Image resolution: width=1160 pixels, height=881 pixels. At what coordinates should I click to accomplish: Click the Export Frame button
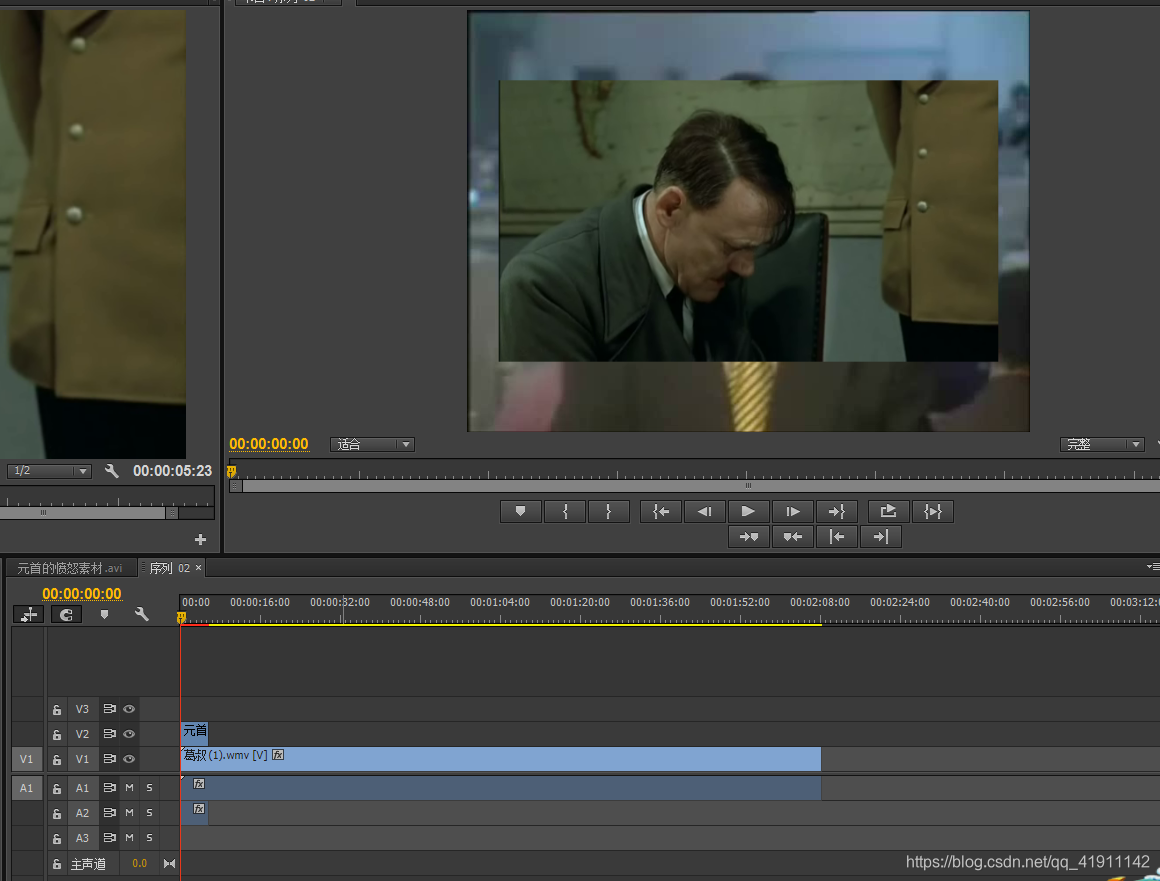point(888,511)
